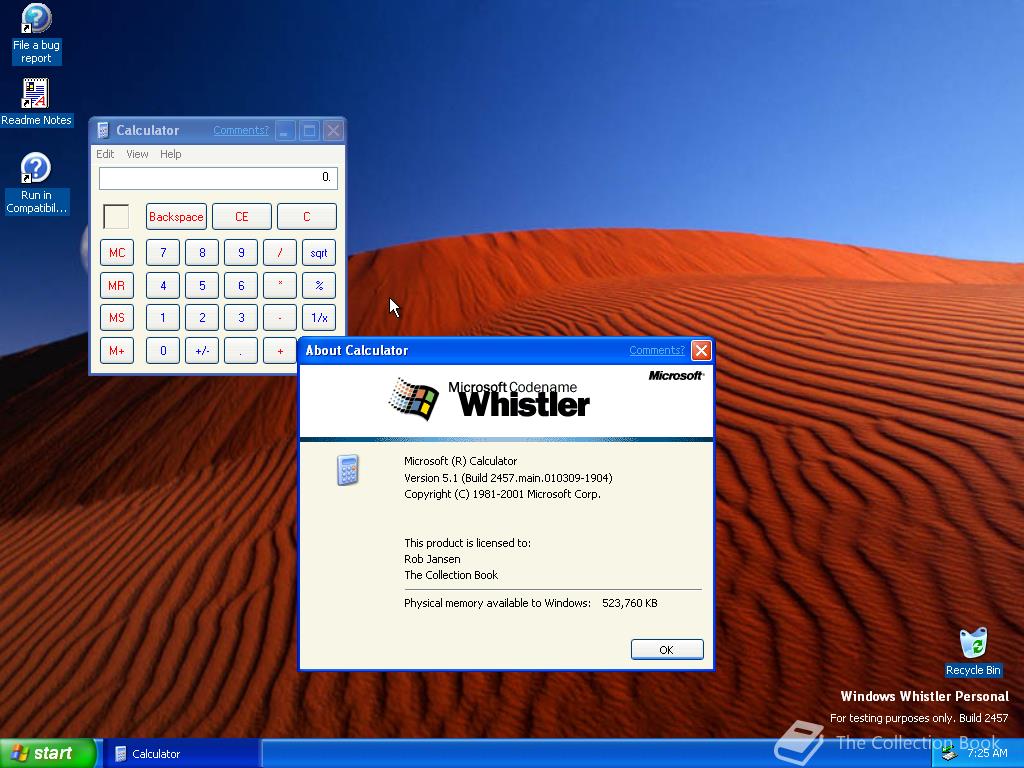The height and width of the screenshot is (768, 1024).
Task: Click the digit 0 button
Action: 163,351
